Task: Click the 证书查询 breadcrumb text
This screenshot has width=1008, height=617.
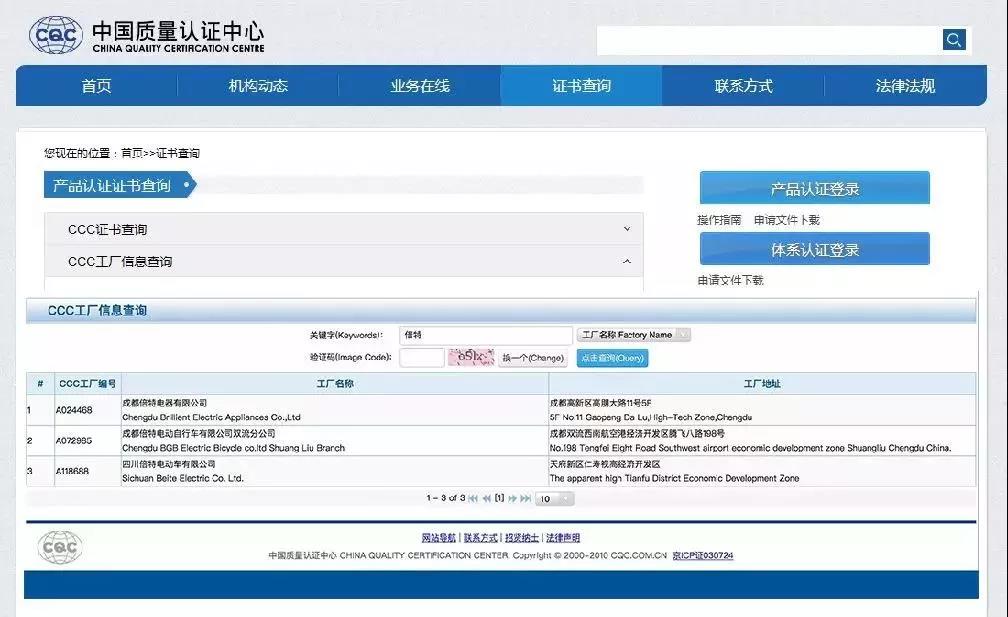Action: [178, 153]
